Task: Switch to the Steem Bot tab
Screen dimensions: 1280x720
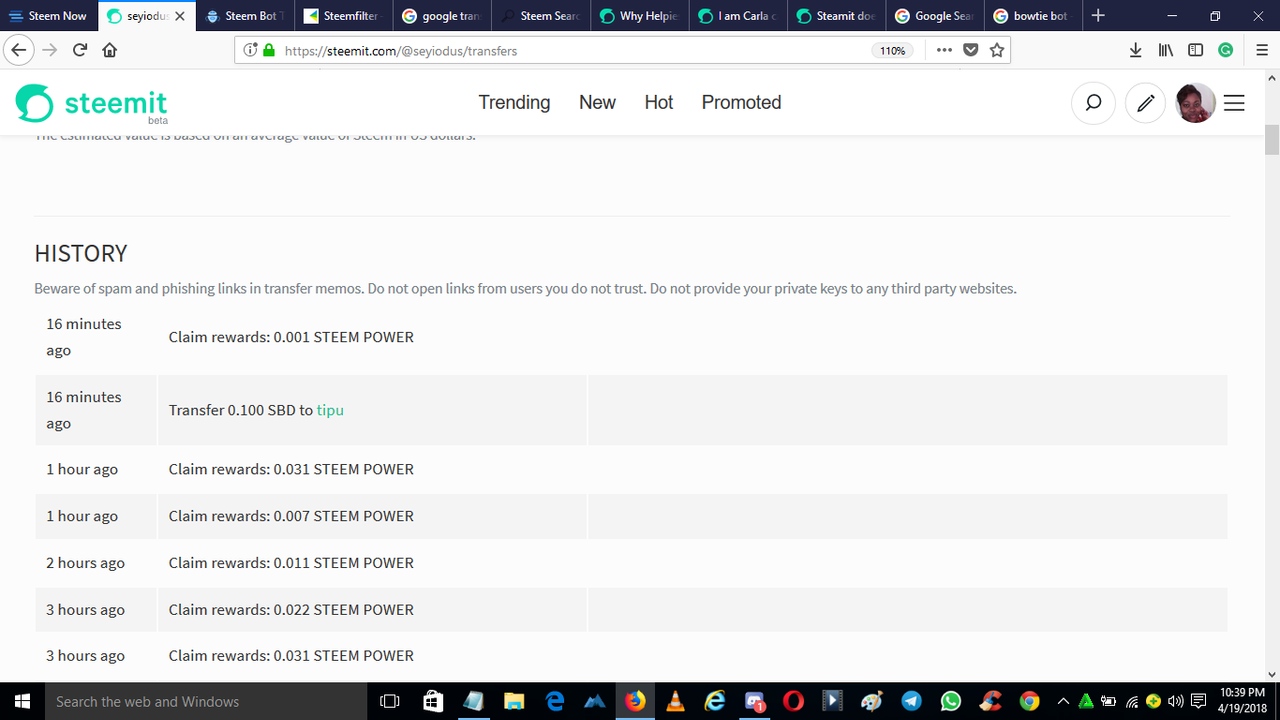Action: [x=245, y=16]
